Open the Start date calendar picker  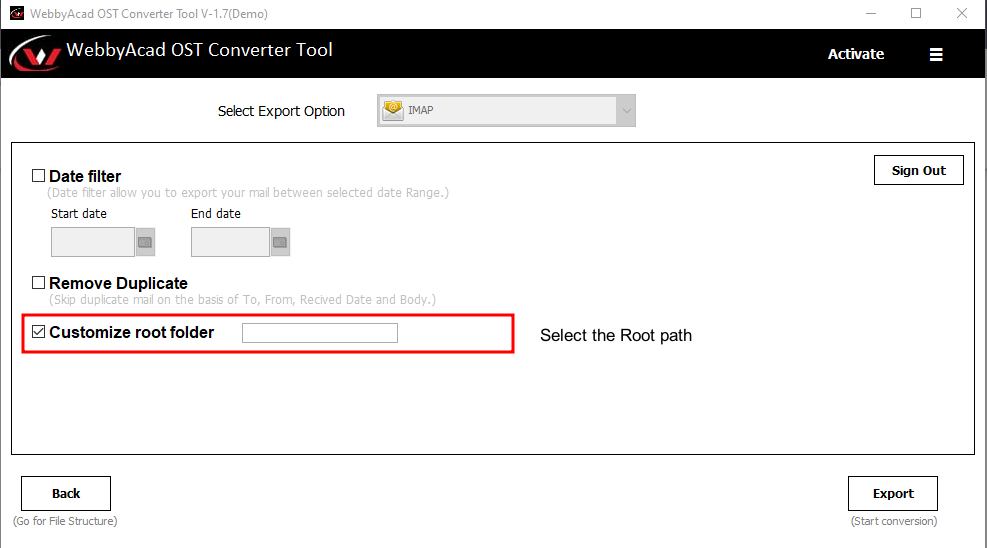point(145,242)
